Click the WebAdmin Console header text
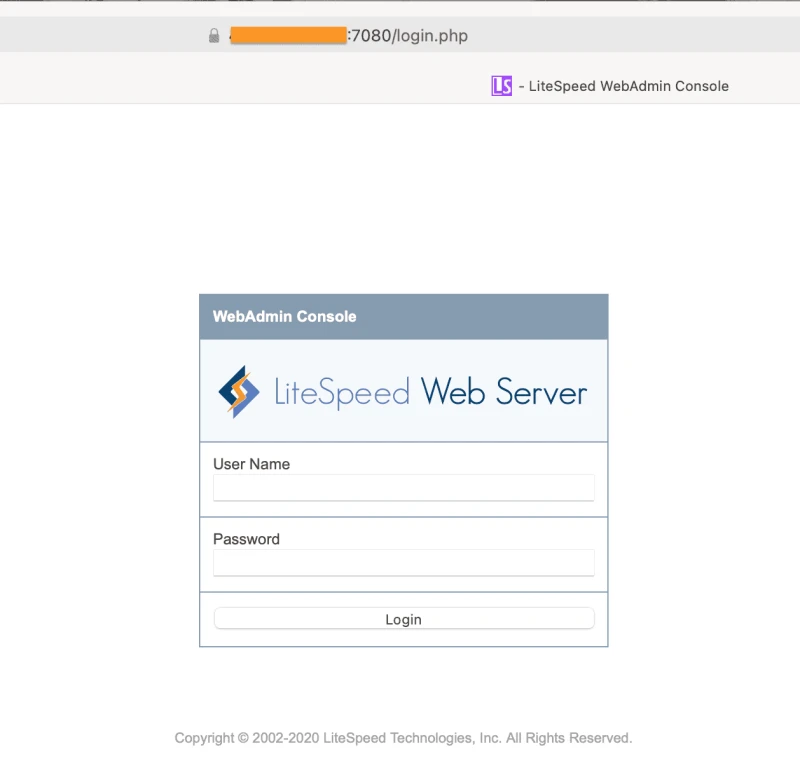Screen dimensions: 800x772 pyautogui.click(x=284, y=316)
